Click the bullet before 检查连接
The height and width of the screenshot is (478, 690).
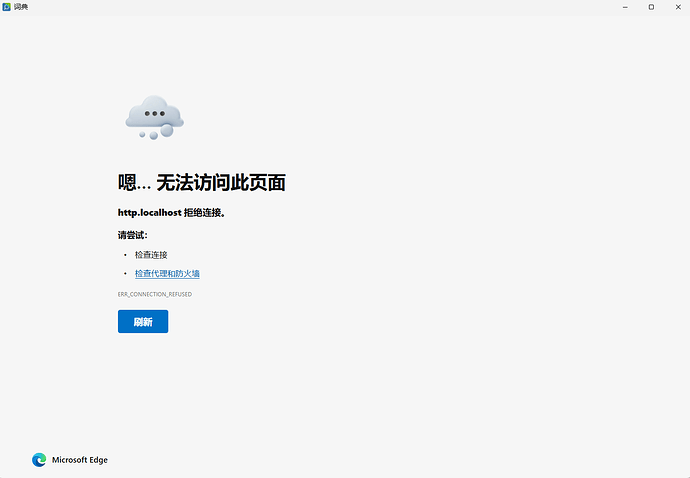pos(125,255)
